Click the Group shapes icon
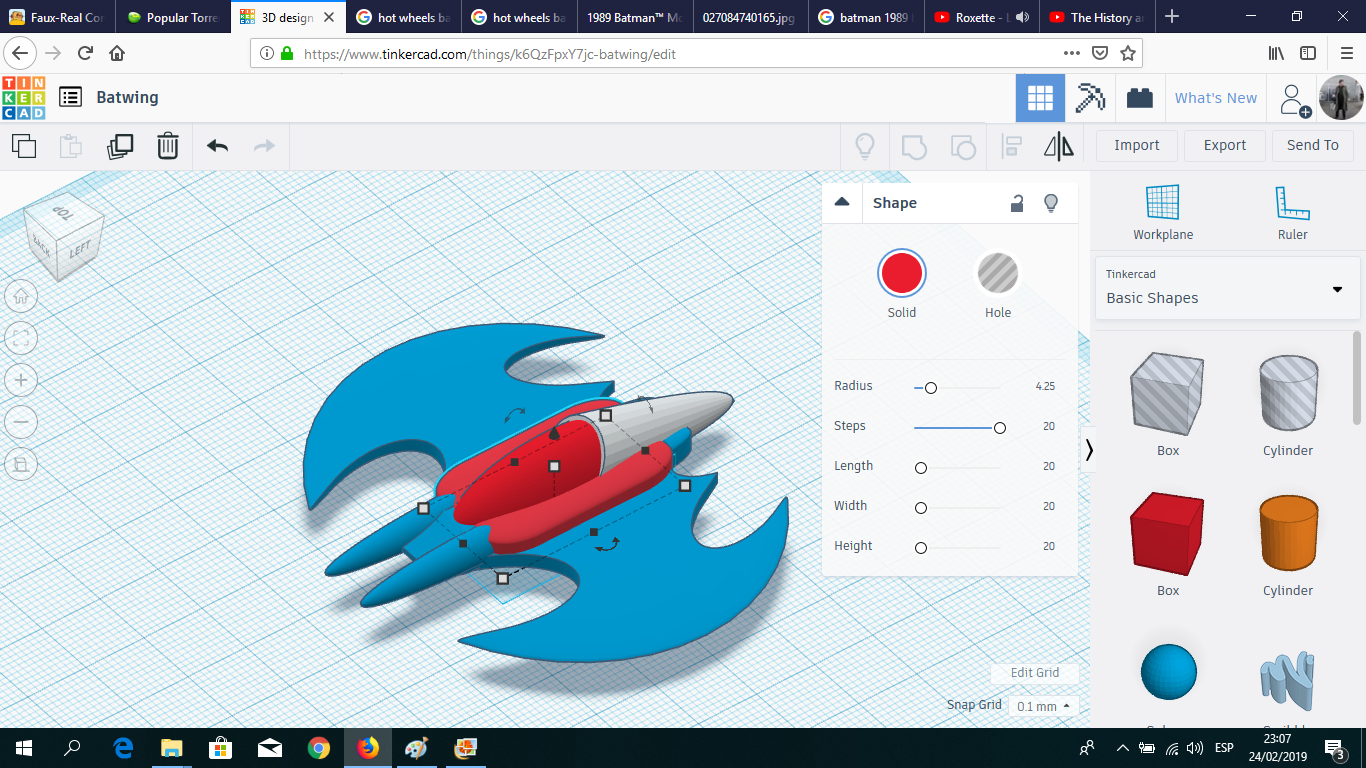Image resolution: width=1366 pixels, height=768 pixels. [x=914, y=147]
